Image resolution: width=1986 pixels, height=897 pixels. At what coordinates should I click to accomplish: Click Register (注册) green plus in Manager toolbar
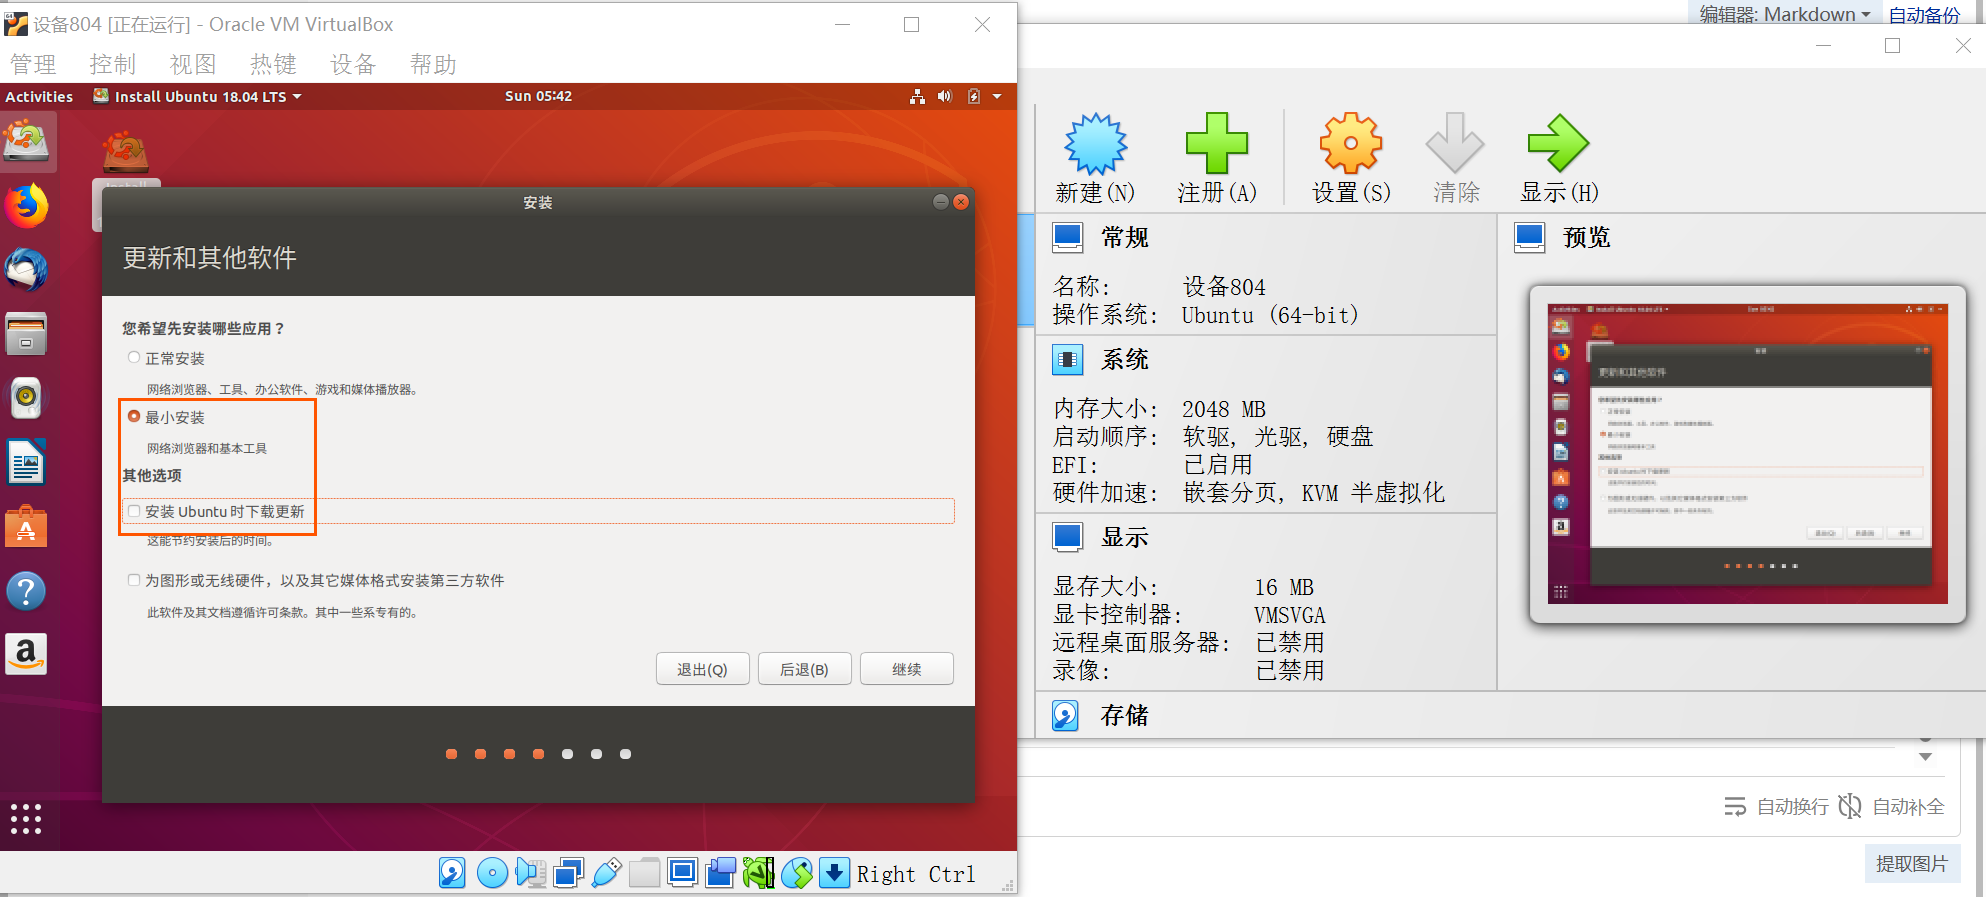pyautogui.click(x=1217, y=158)
